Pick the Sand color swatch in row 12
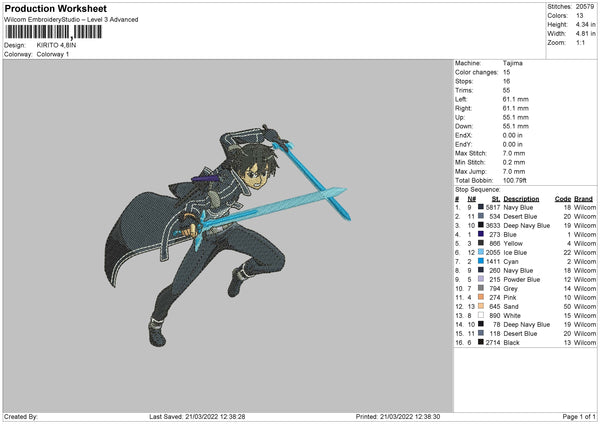Viewport: 600px width, 424px height. (481, 306)
